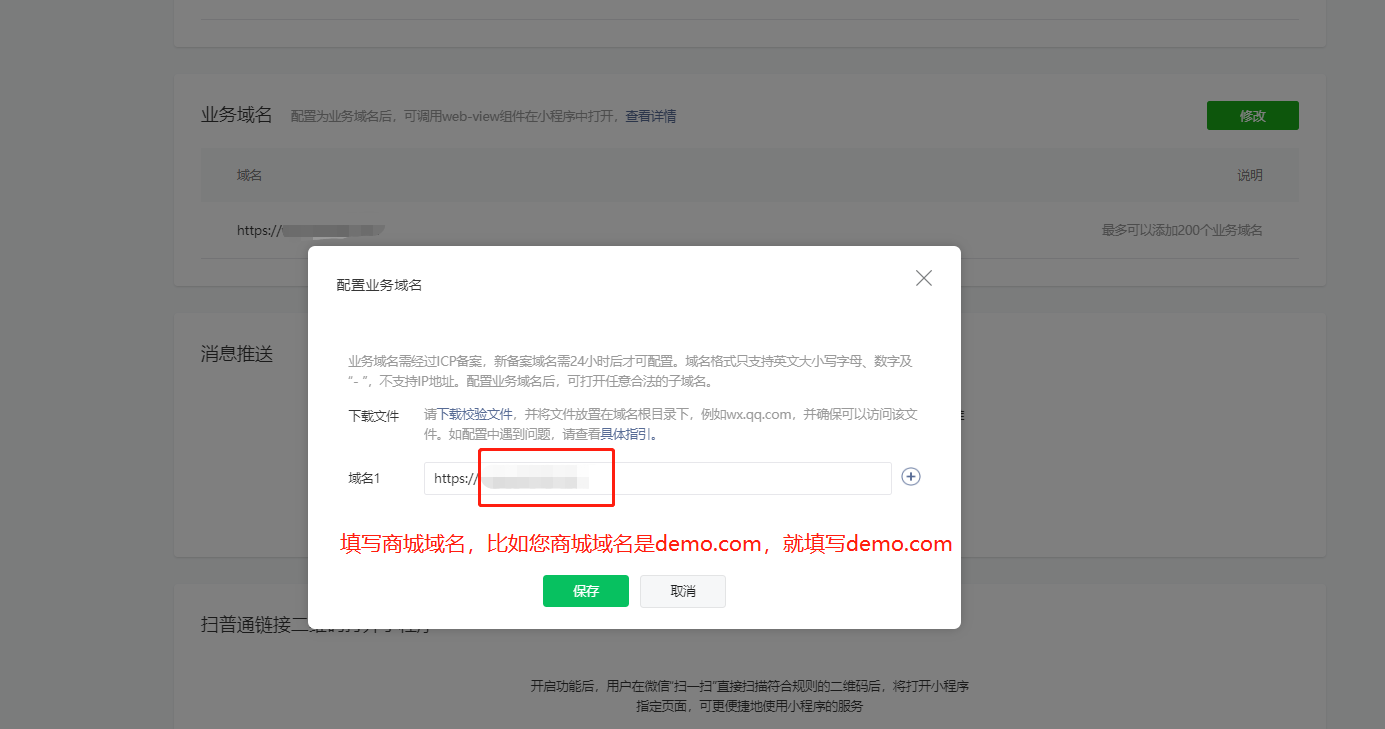
Task: Click the 扫普通链接二维码 section heading
Action: [280, 625]
